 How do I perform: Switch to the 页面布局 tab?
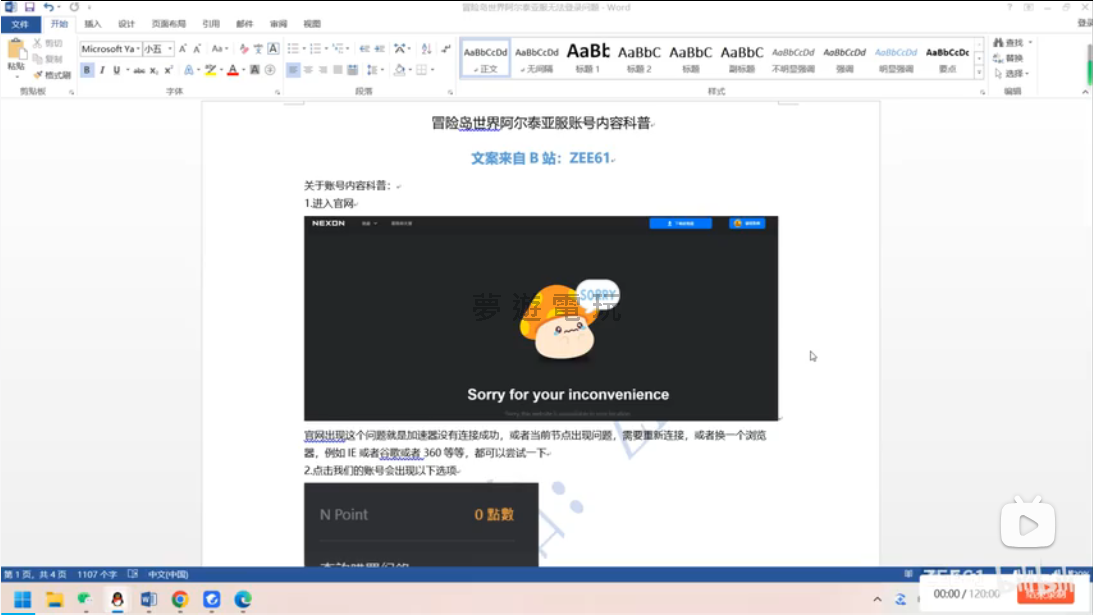(168, 23)
